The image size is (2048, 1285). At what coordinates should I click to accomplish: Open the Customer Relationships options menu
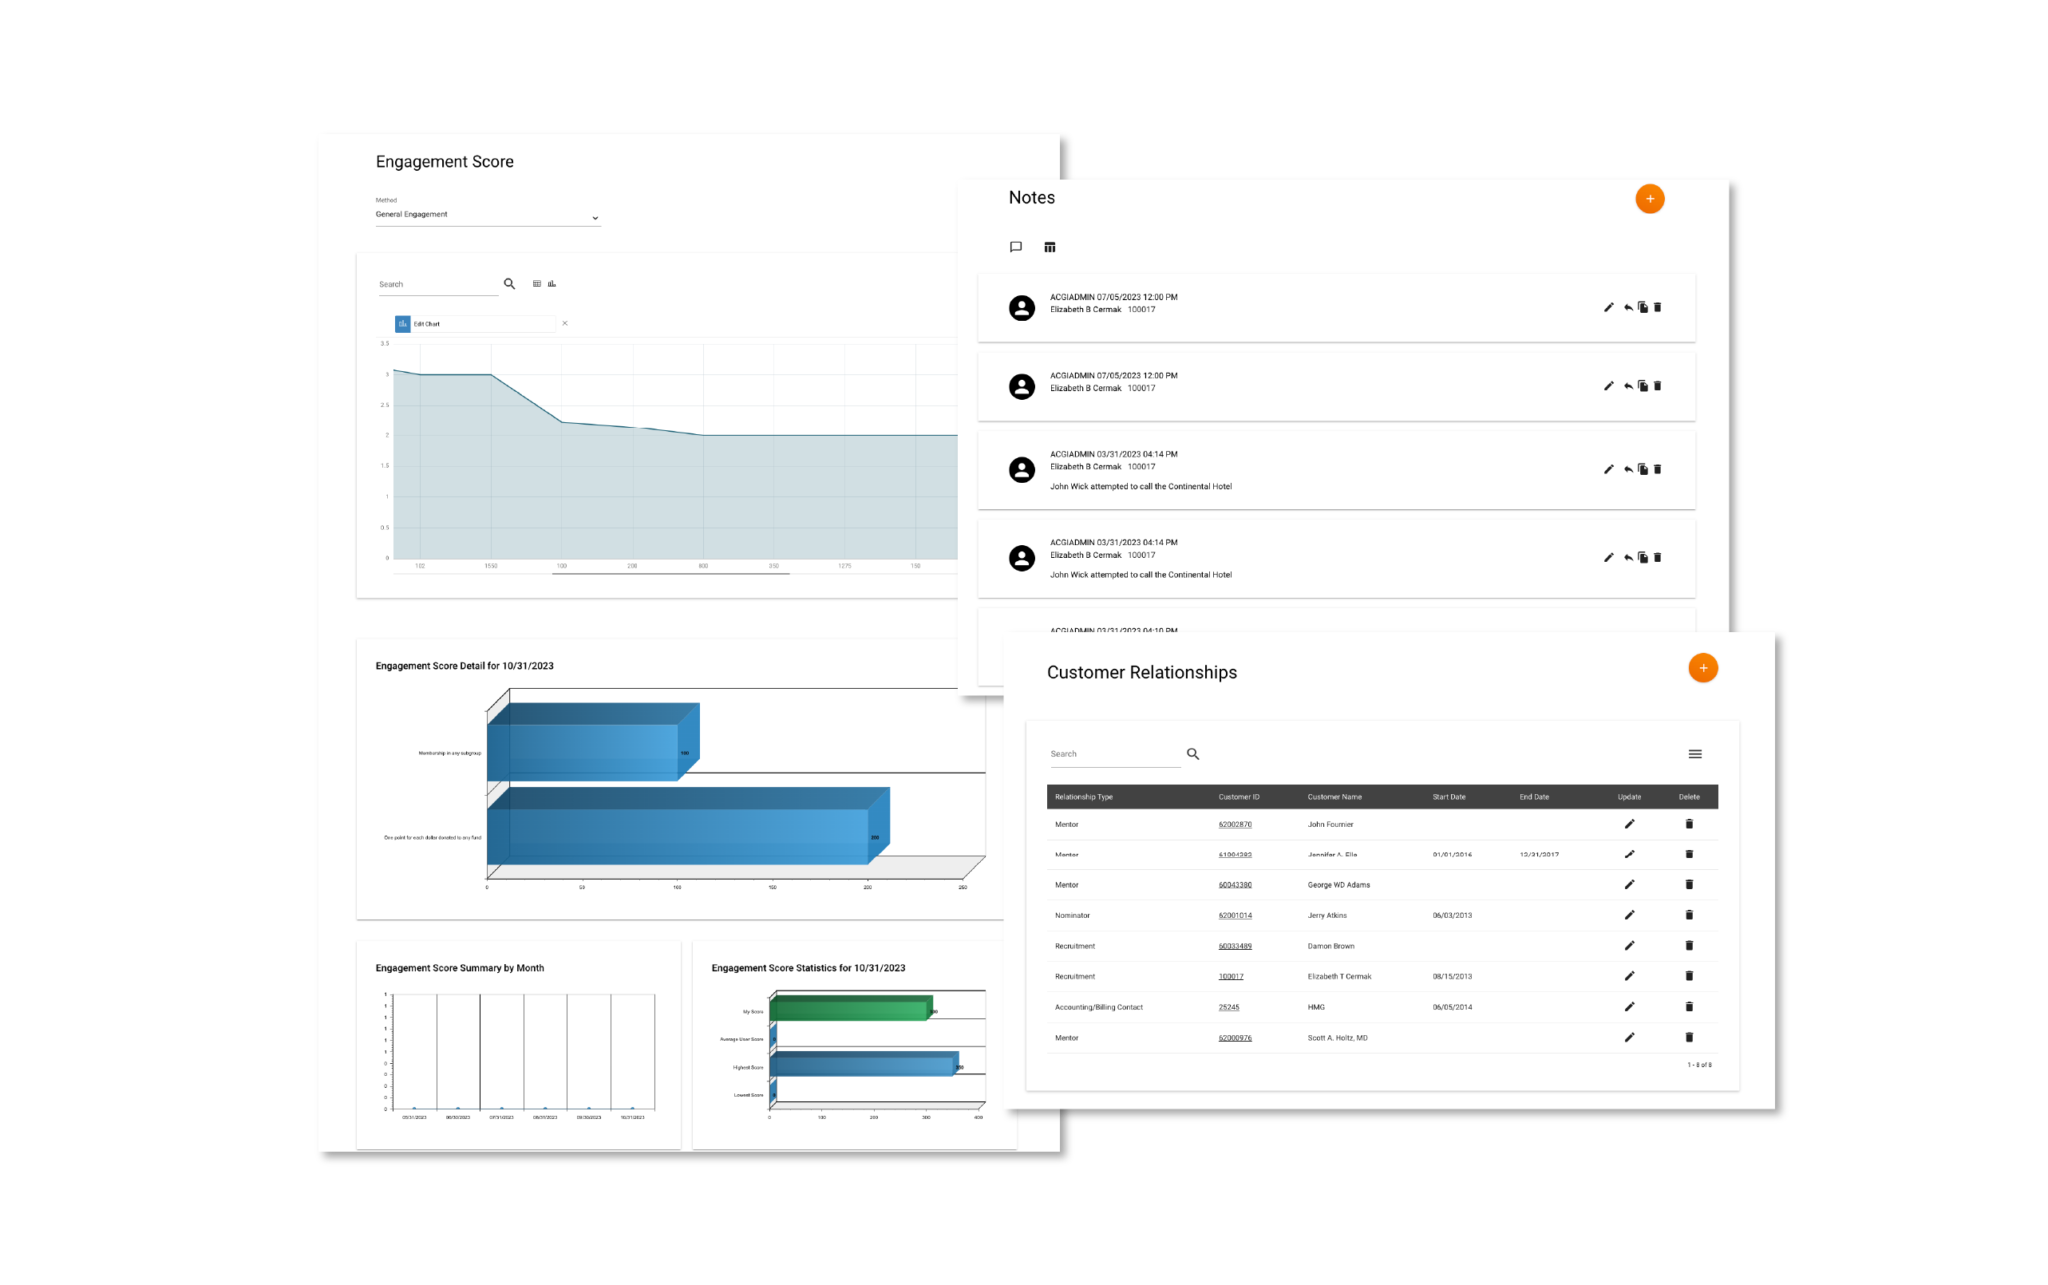pos(1694,753)
